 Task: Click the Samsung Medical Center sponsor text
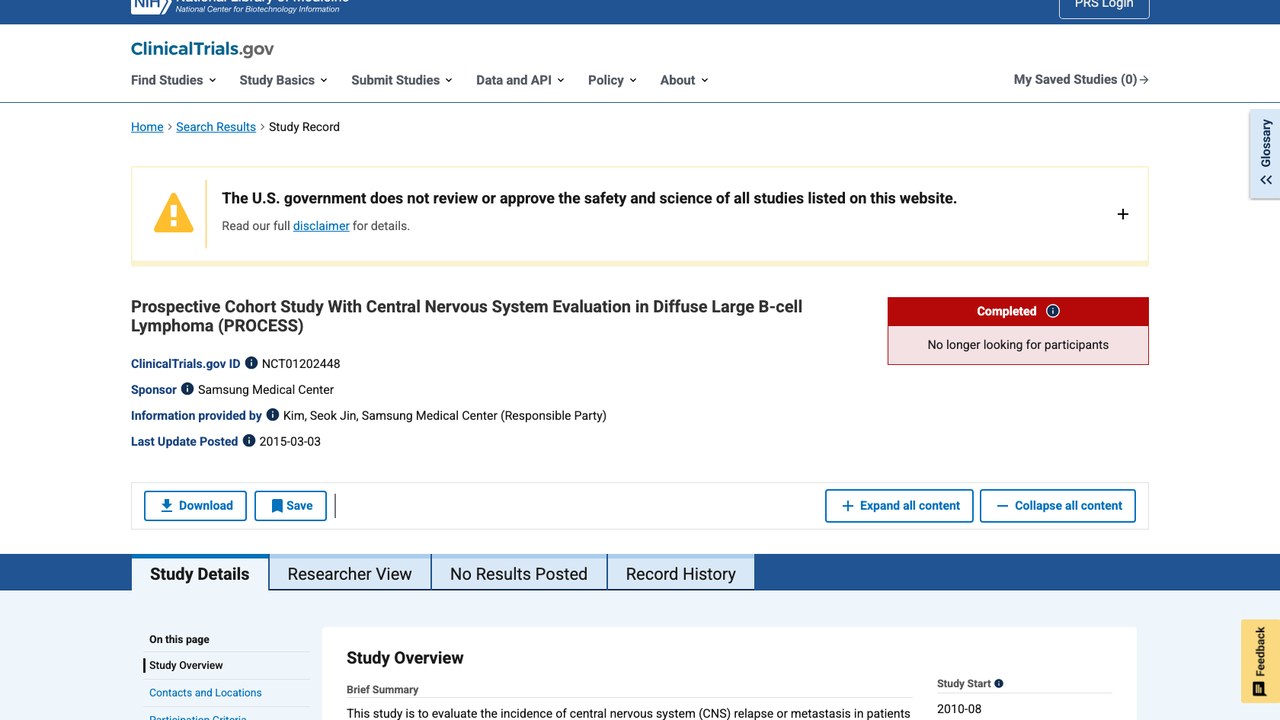[x=266, y=389]
